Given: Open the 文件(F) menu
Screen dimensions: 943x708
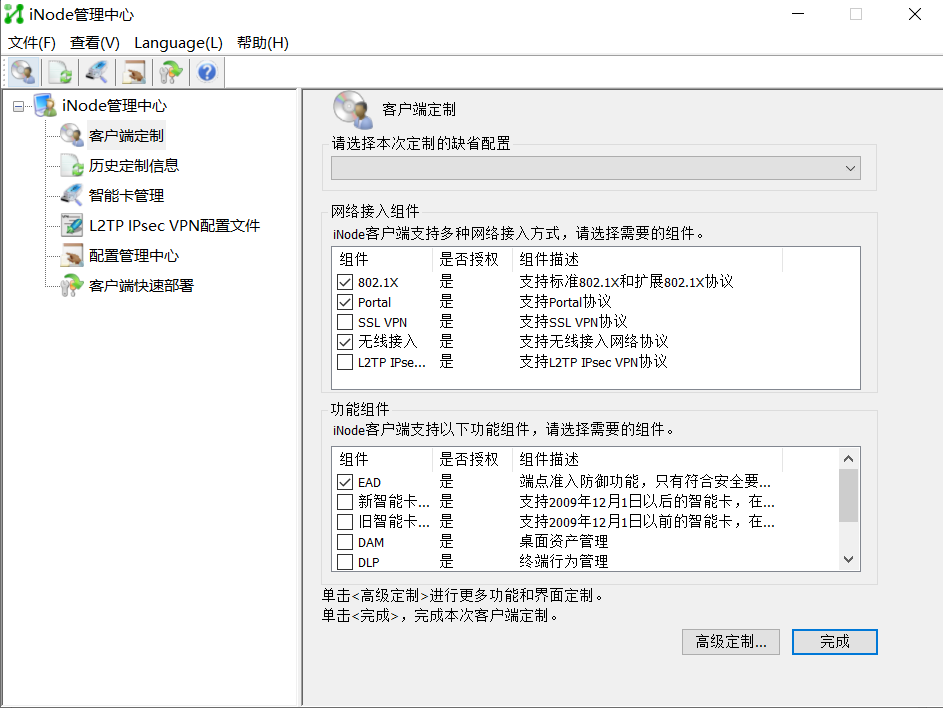Looking at the screenshot, I should pos(32,43).
